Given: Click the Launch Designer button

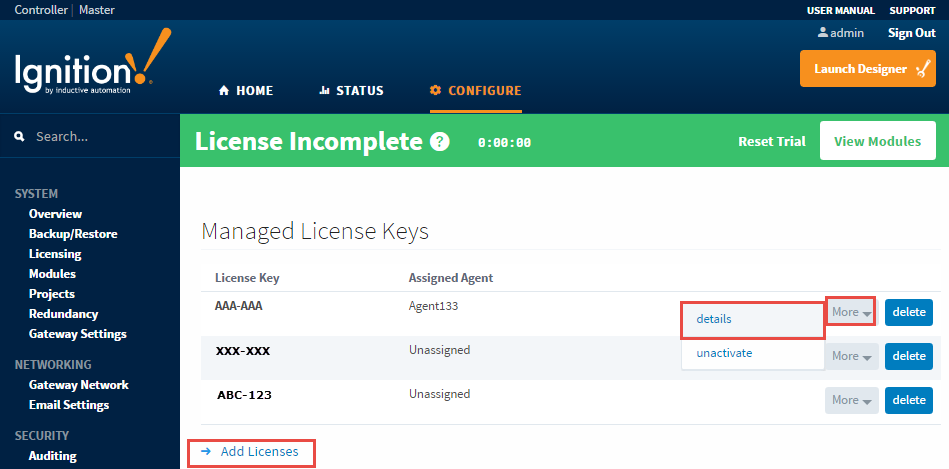Looking at the screenshot, I should tap(867, 69).
